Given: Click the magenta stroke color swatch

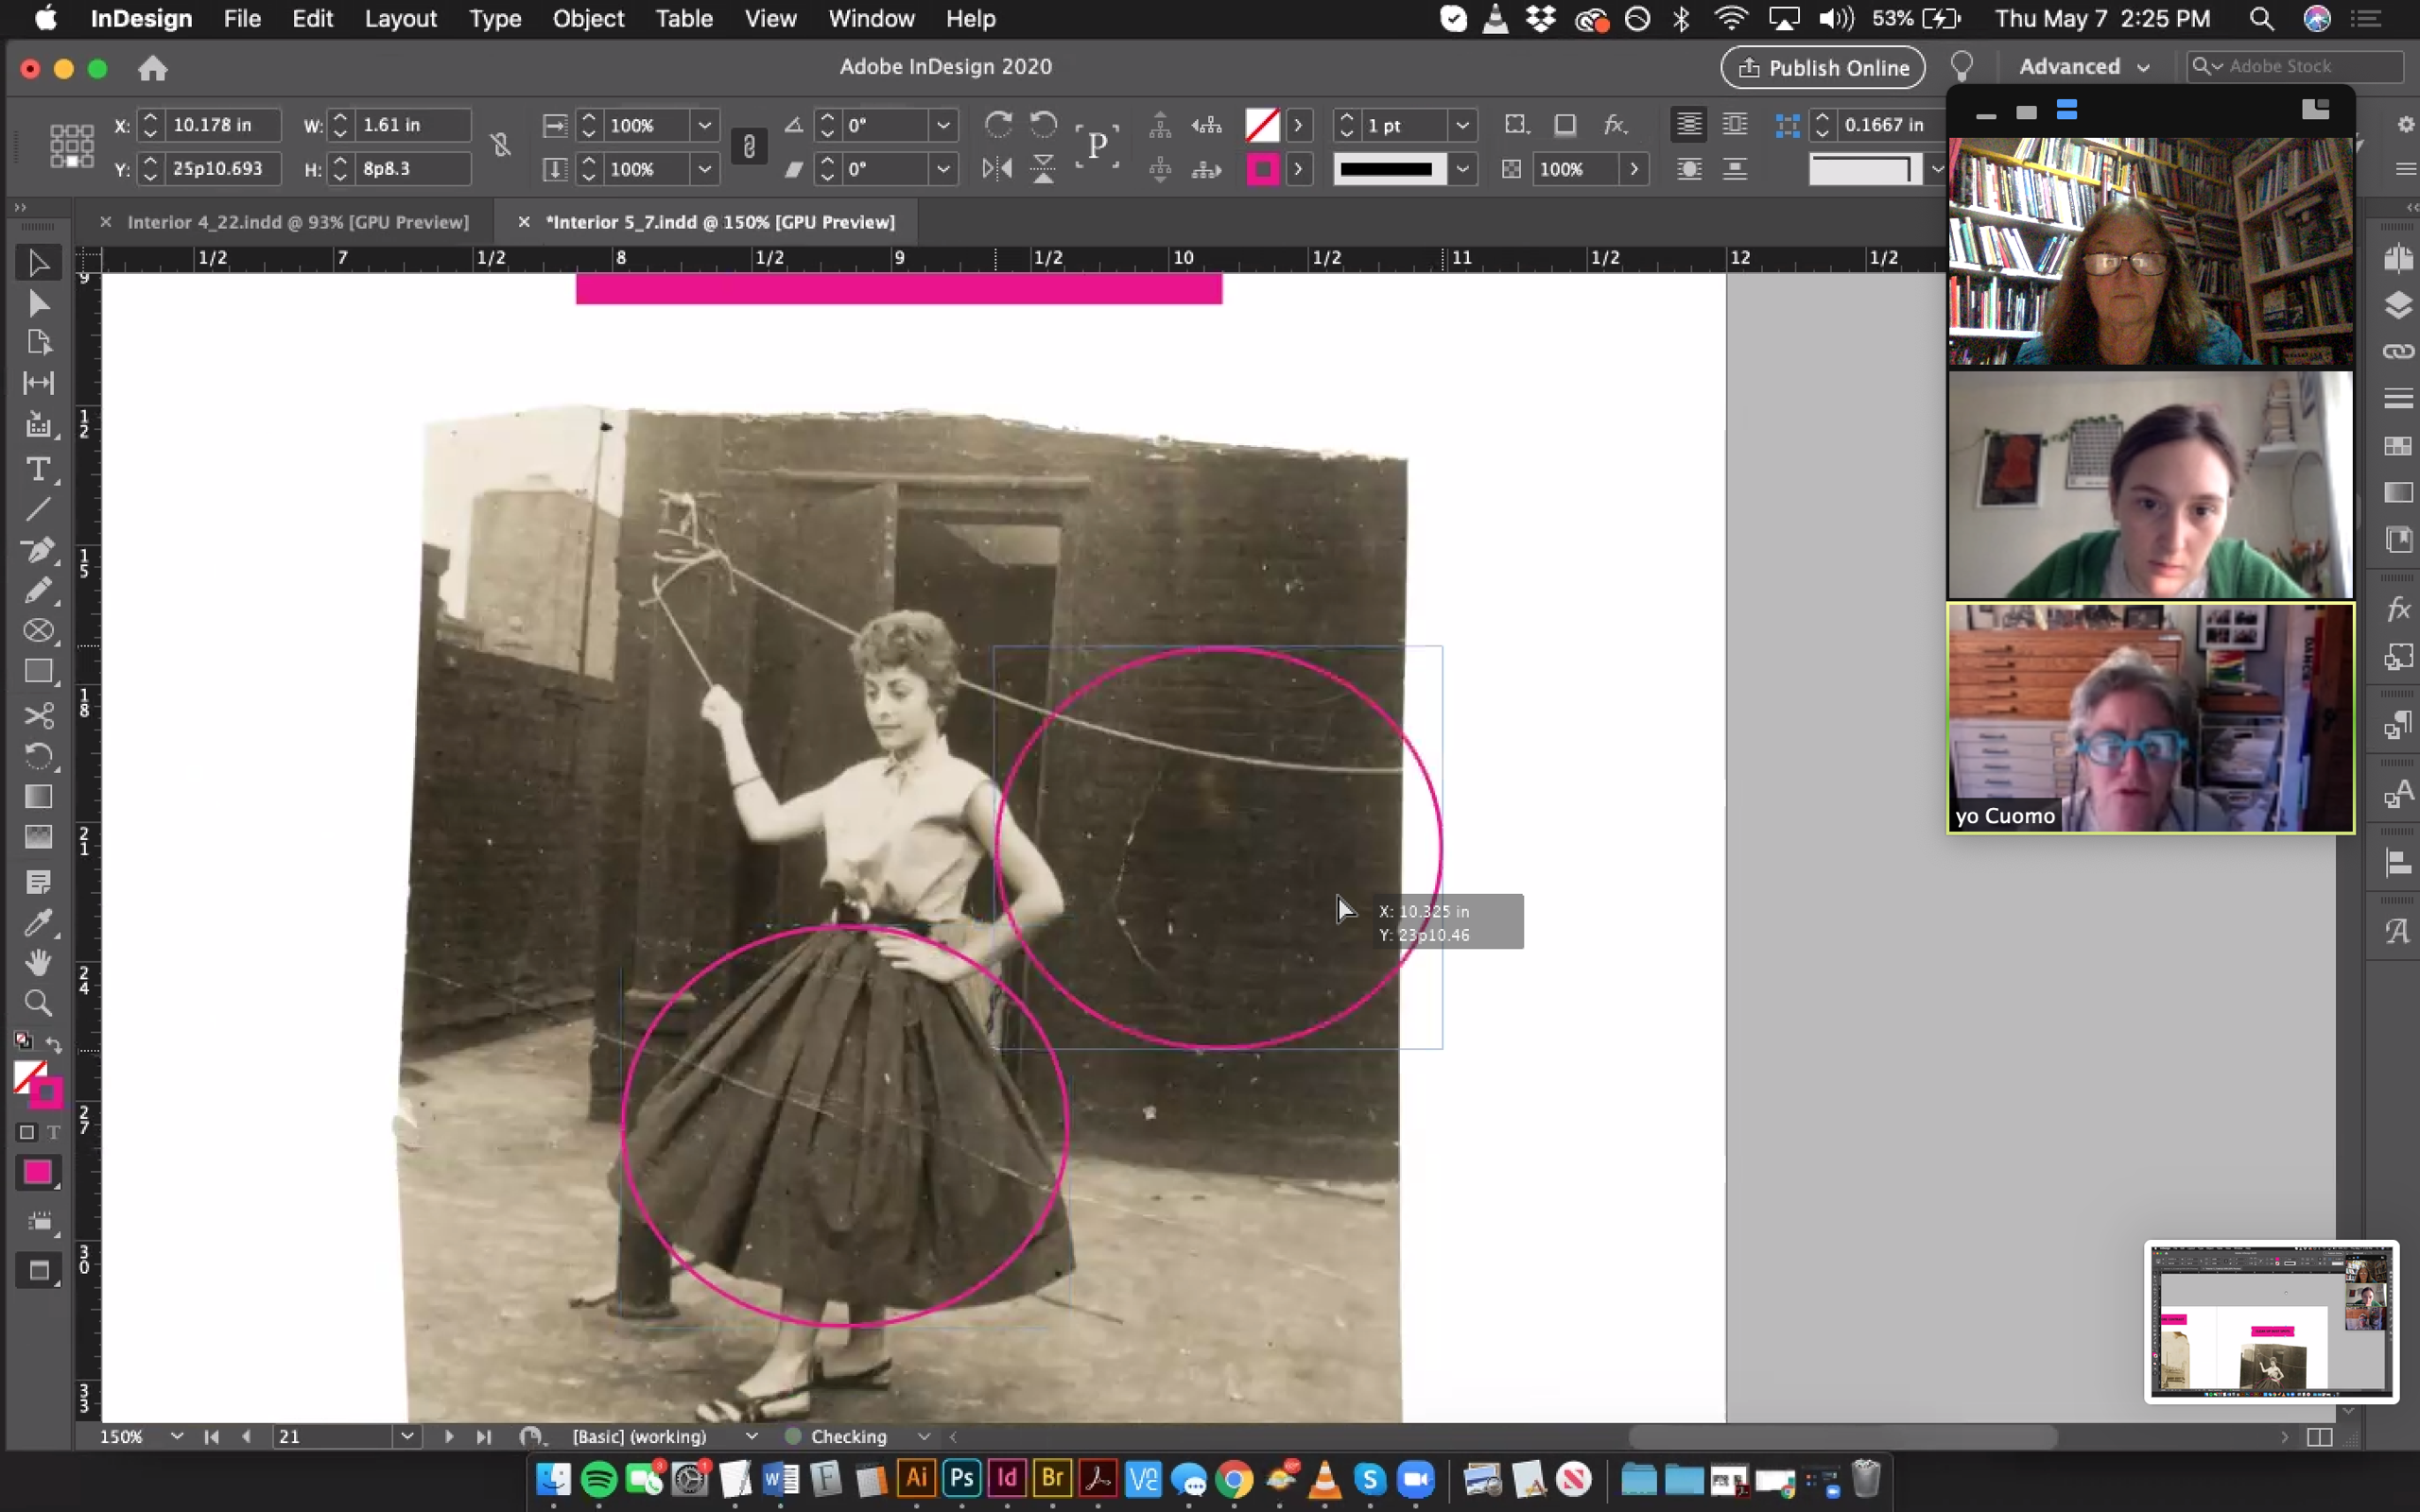Looking at the screenshot, I should pyautogui.click(x=1262, y=169).
